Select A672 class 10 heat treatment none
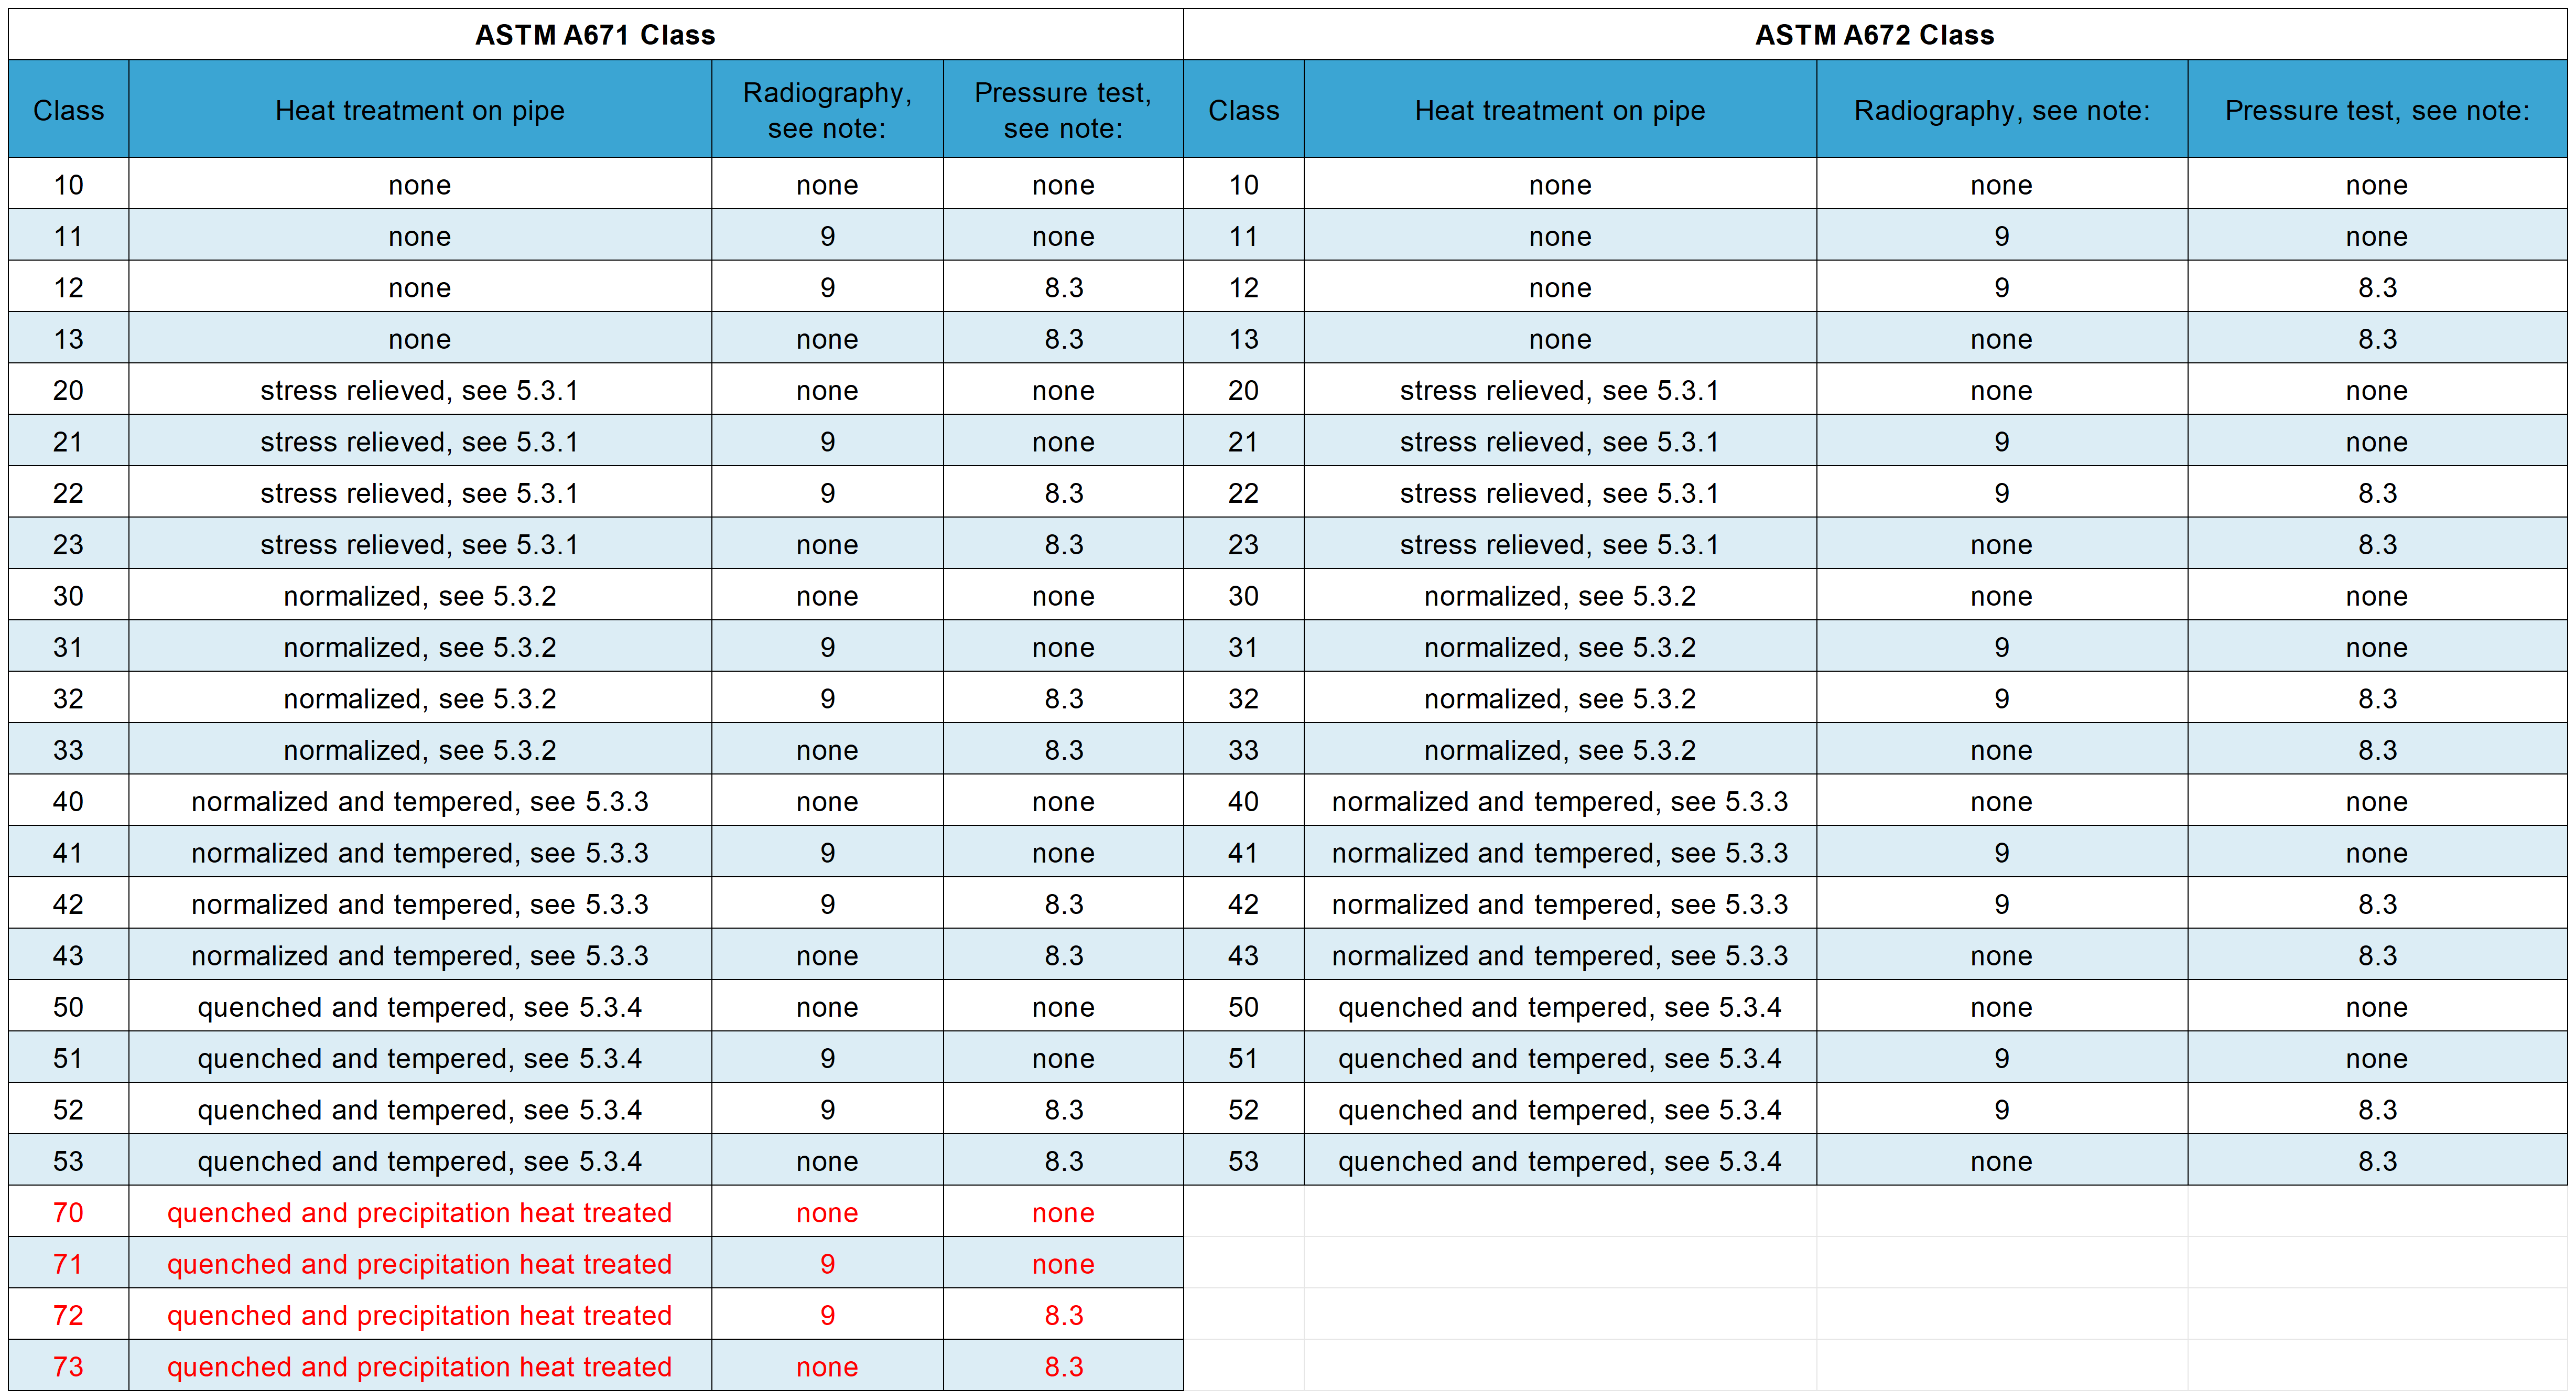This screenshot has width=2576, height=1399. [x=1560, y=184]
